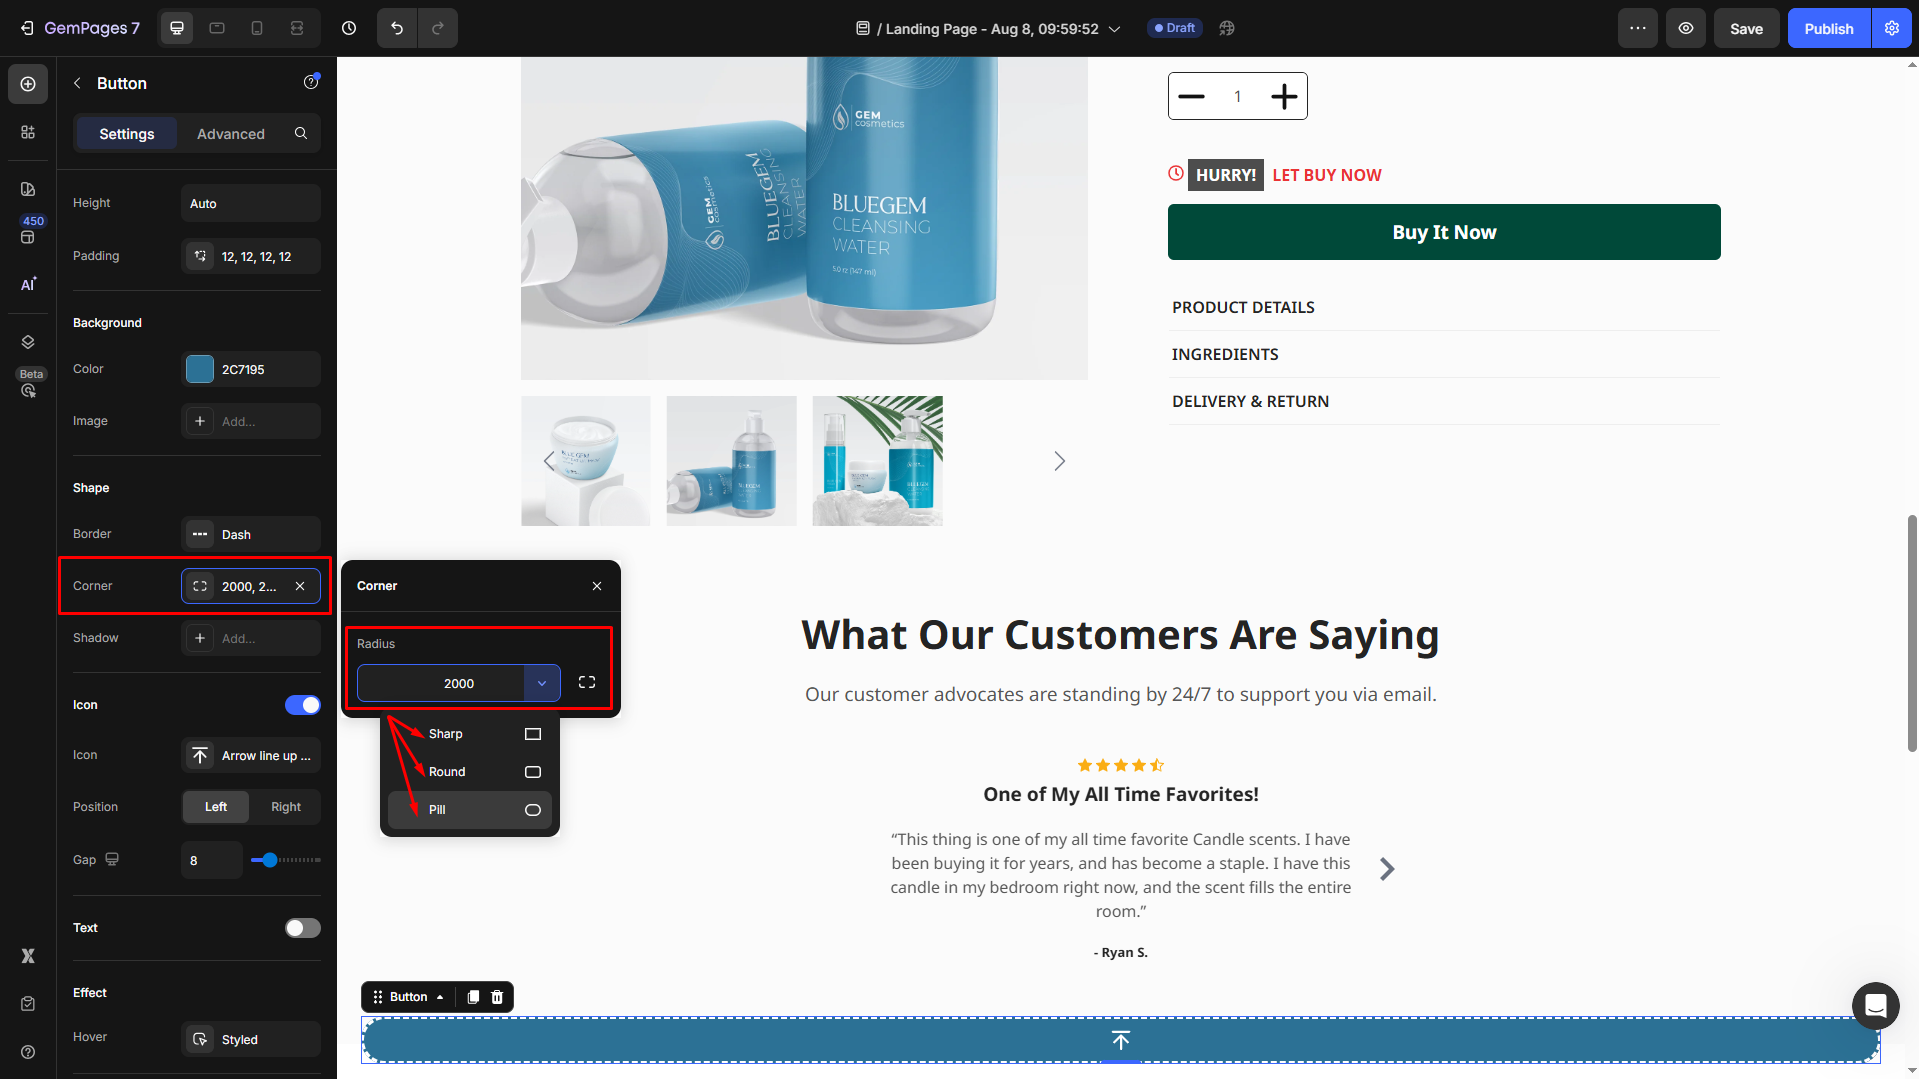The height and width of the screenshot is (1079, 1919).
Task: Choose Sharp corner option
Action: pos(470,734)
